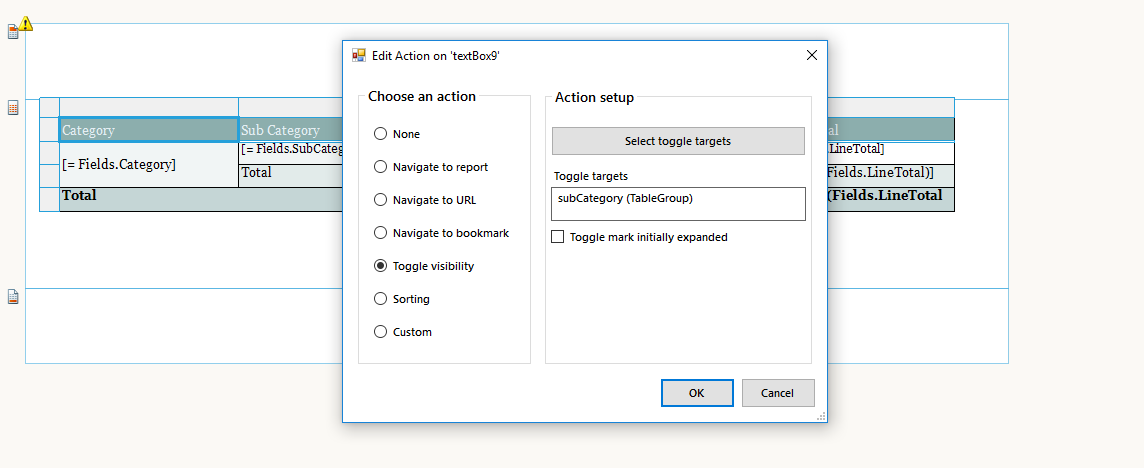The height and width of the screenshot is (468, 1144).
Task: Select Toggle visibility radio button
Action: click(x=380, y=266)
